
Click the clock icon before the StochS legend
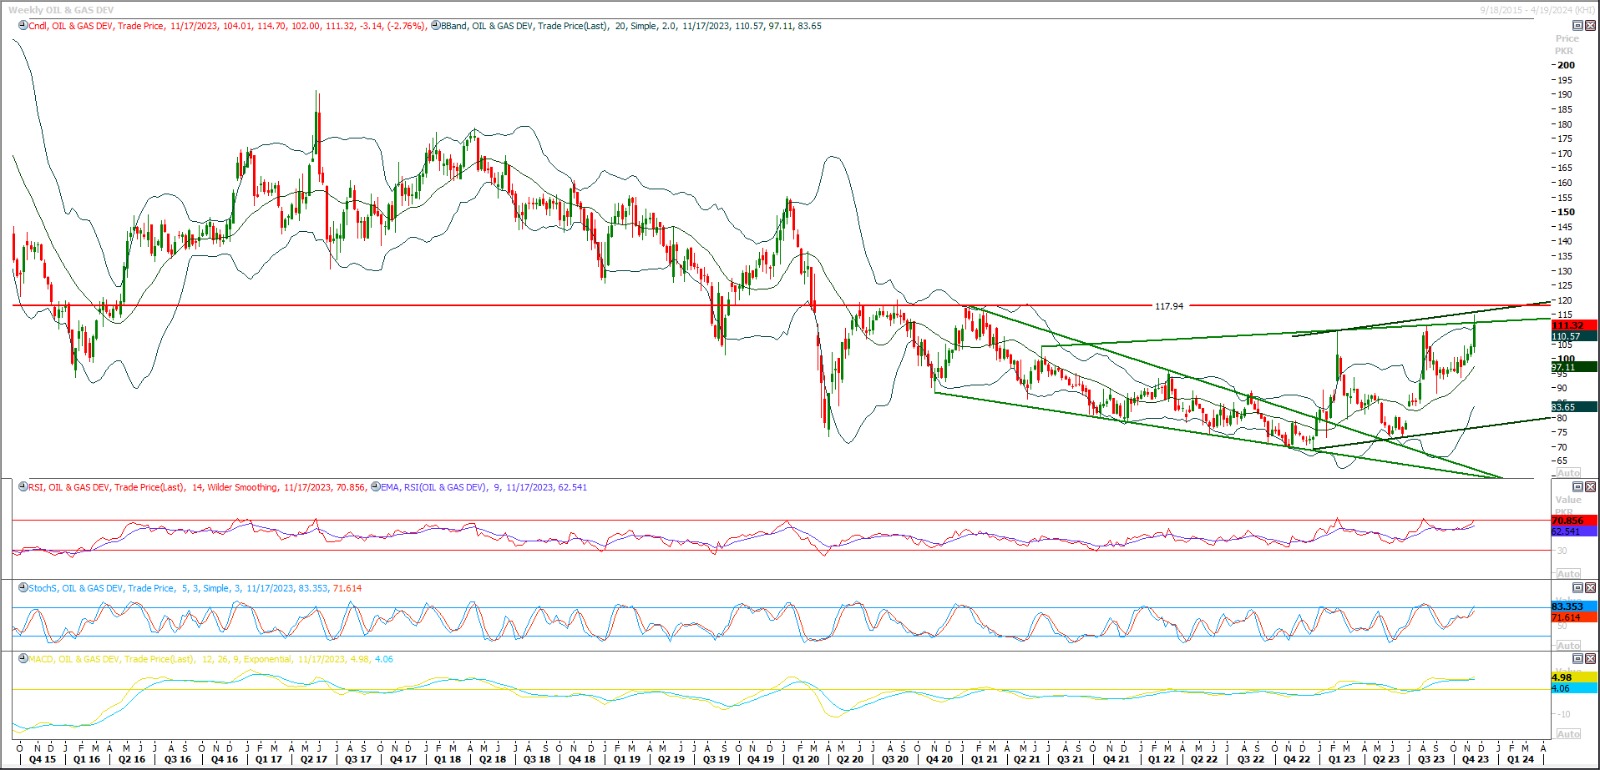[23, 588]
